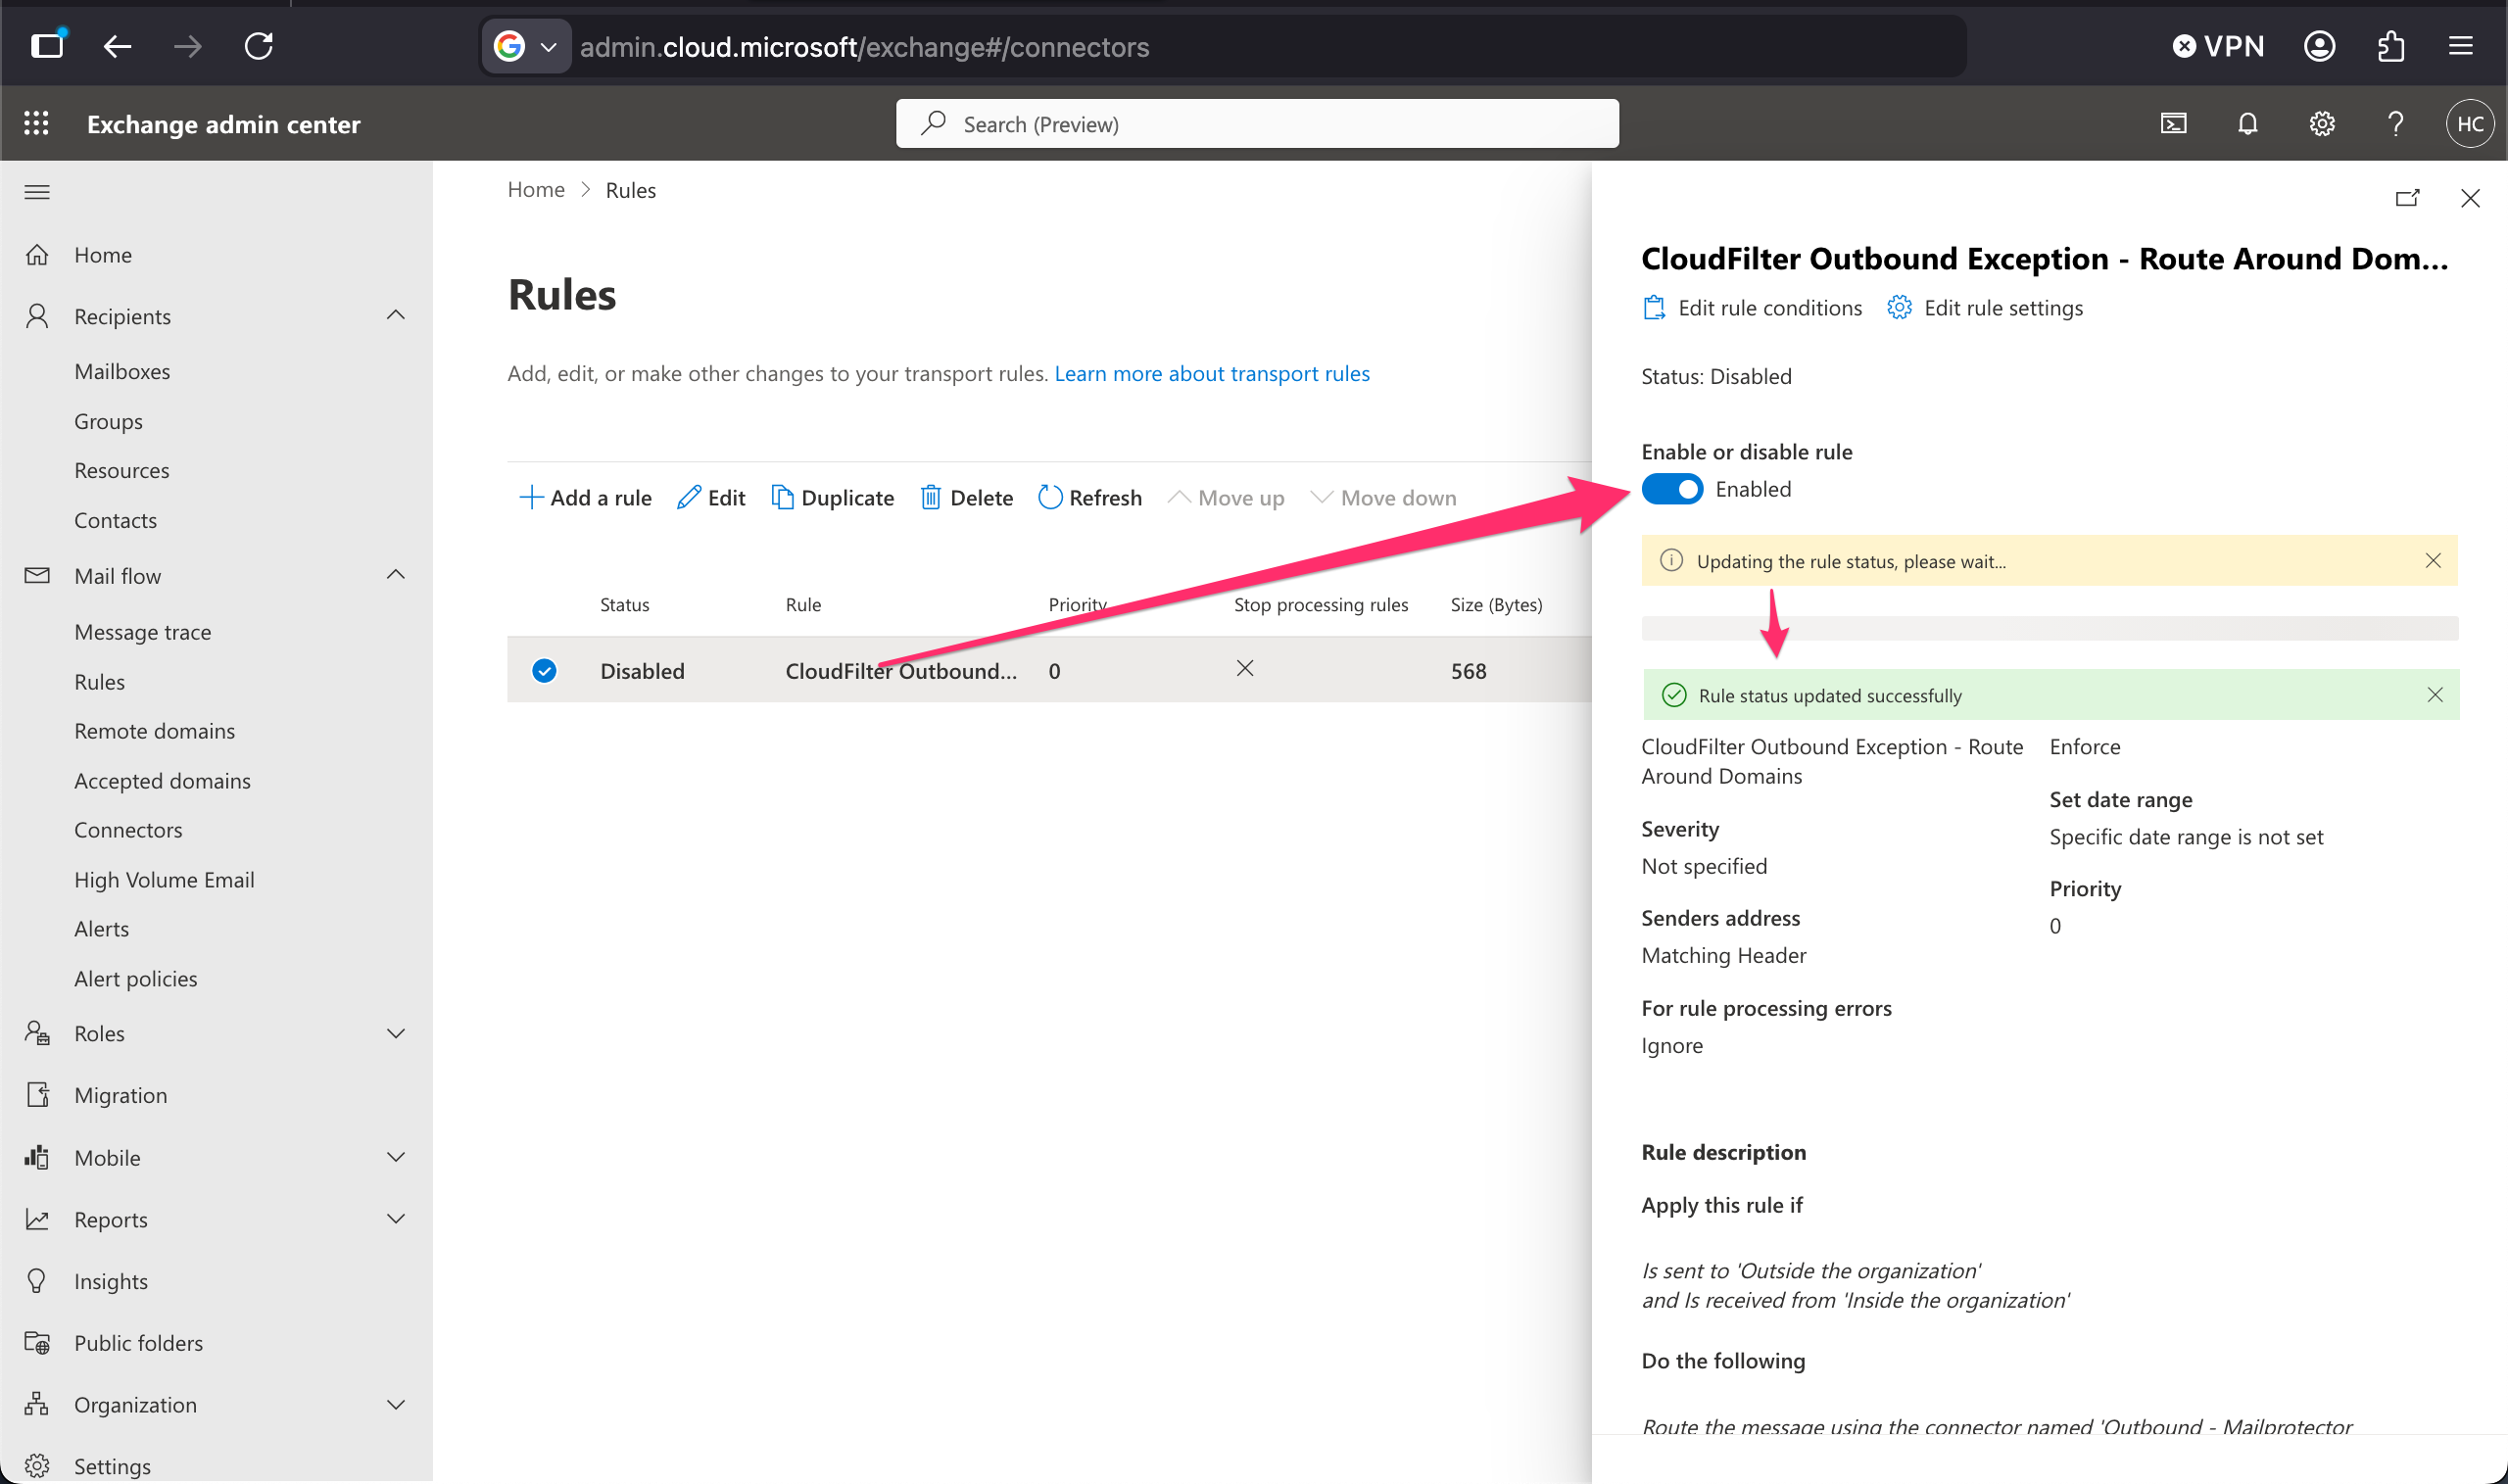Open Accepted domains in navigation
This screenshot has height=1484, width=2508.
[162, 781]
